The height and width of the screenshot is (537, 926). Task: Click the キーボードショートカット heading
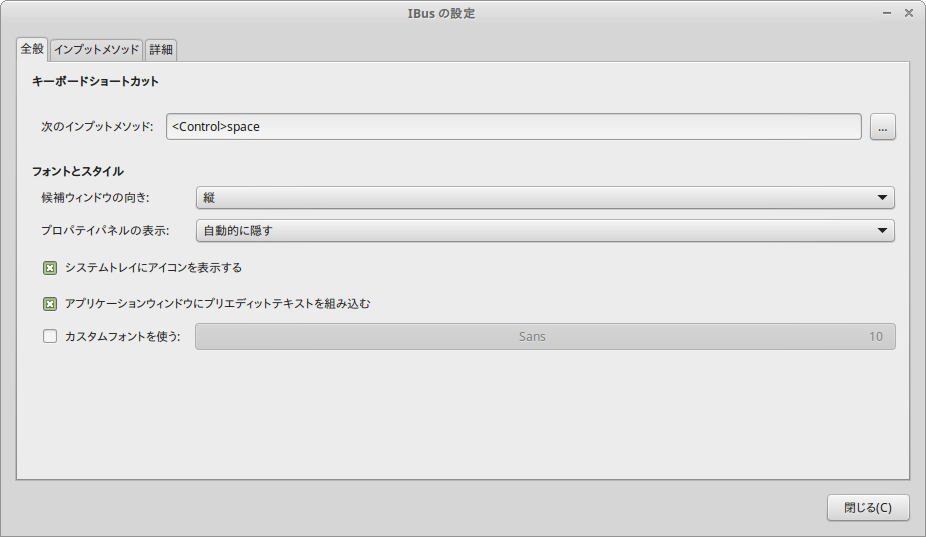click(x=95, y=82)
